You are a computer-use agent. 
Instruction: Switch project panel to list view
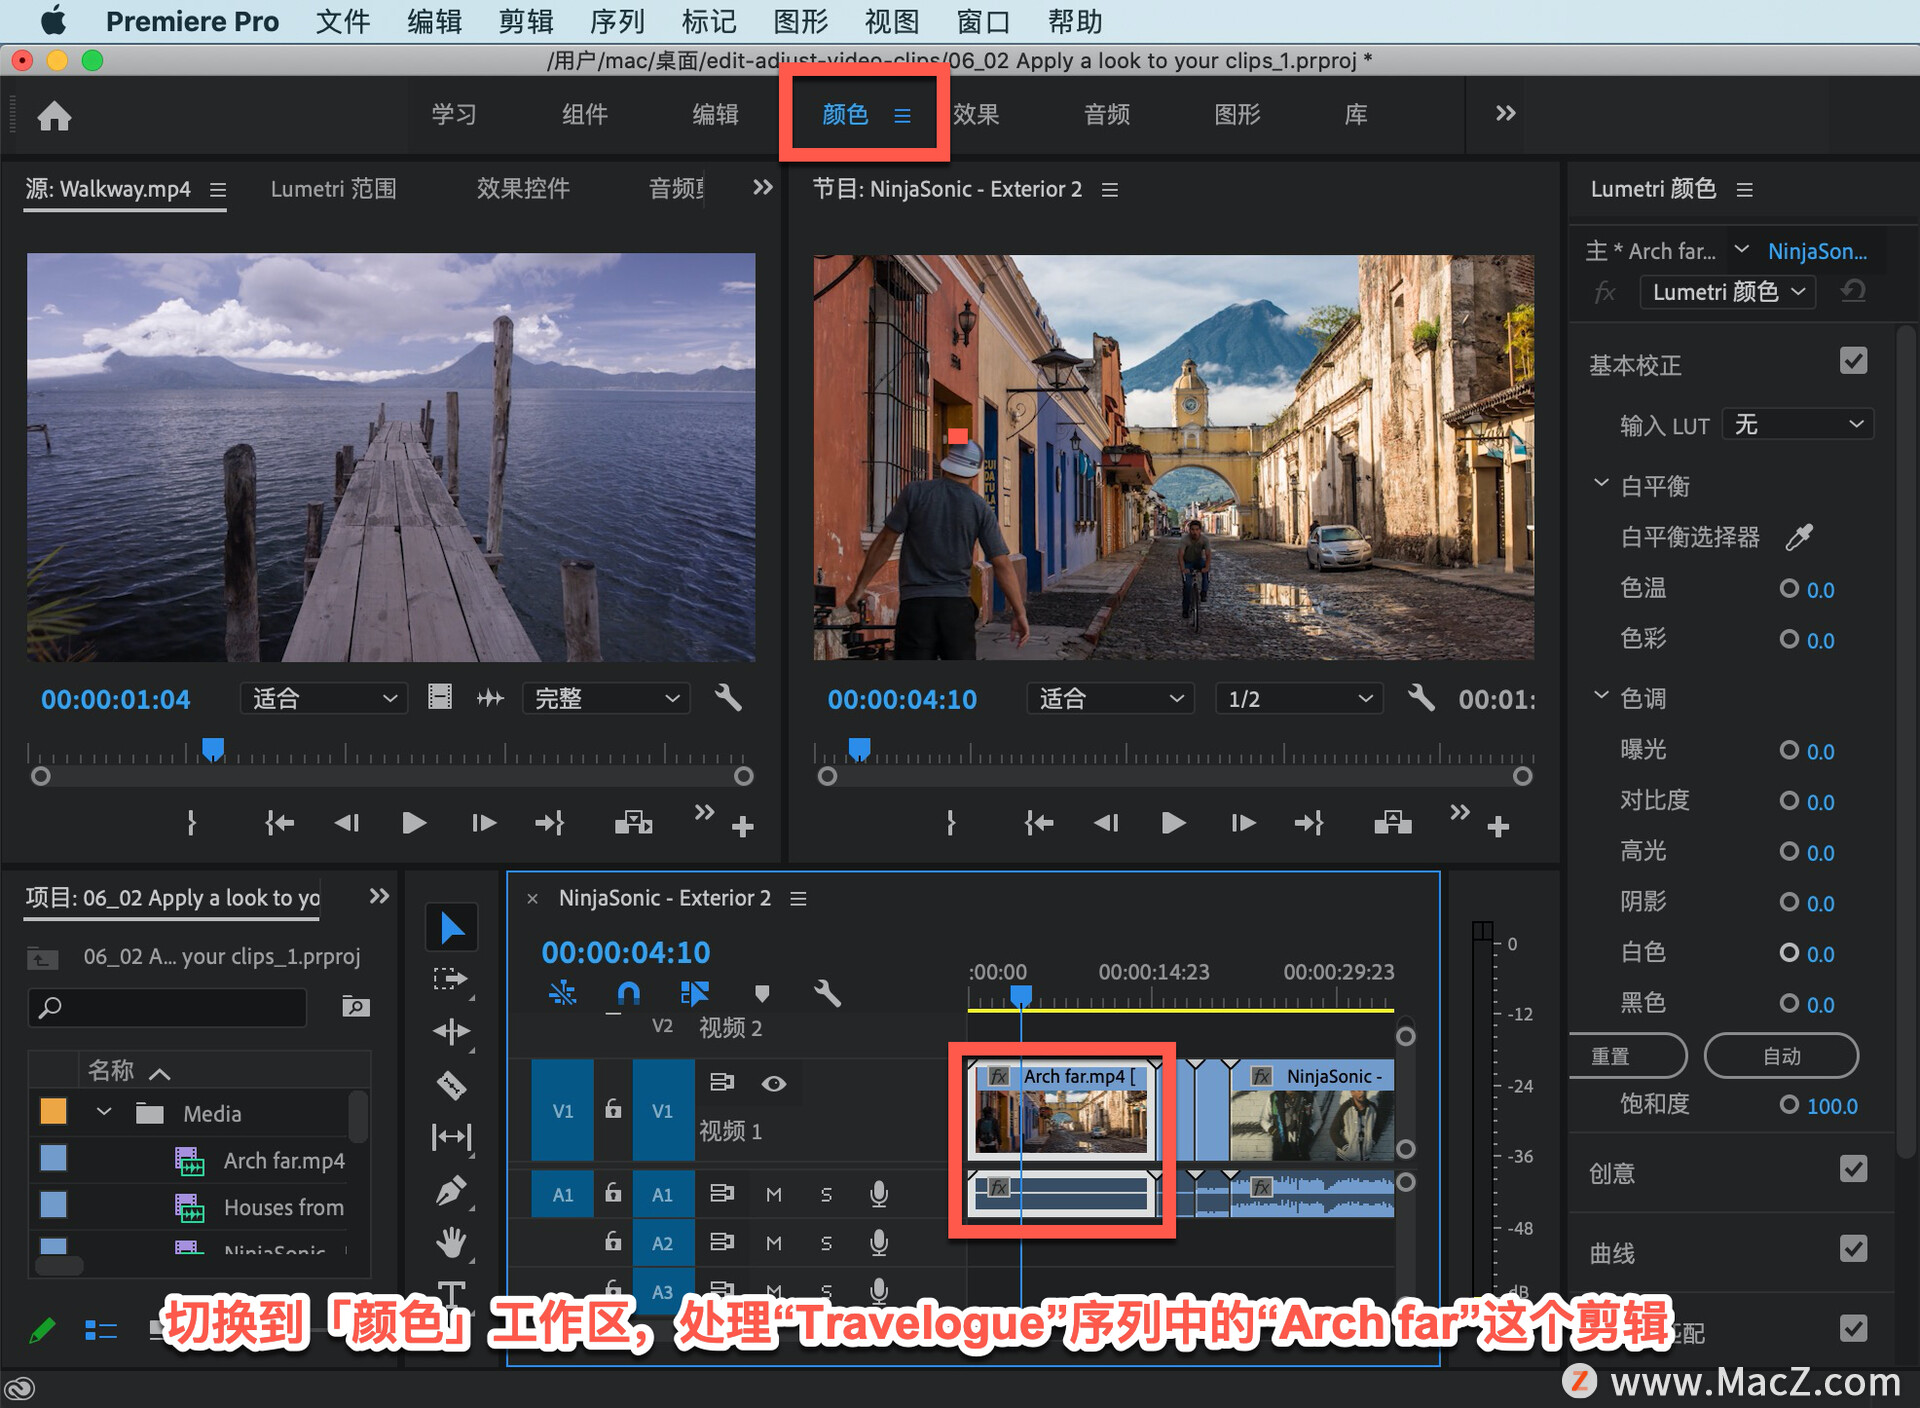101,1330
